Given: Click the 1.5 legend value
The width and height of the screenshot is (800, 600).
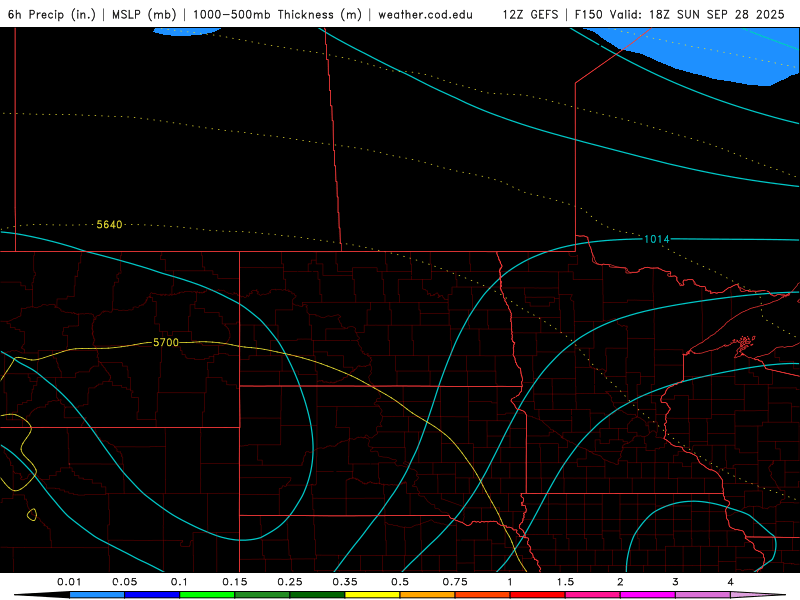Looking at the screenshot, I should [565, 582].
